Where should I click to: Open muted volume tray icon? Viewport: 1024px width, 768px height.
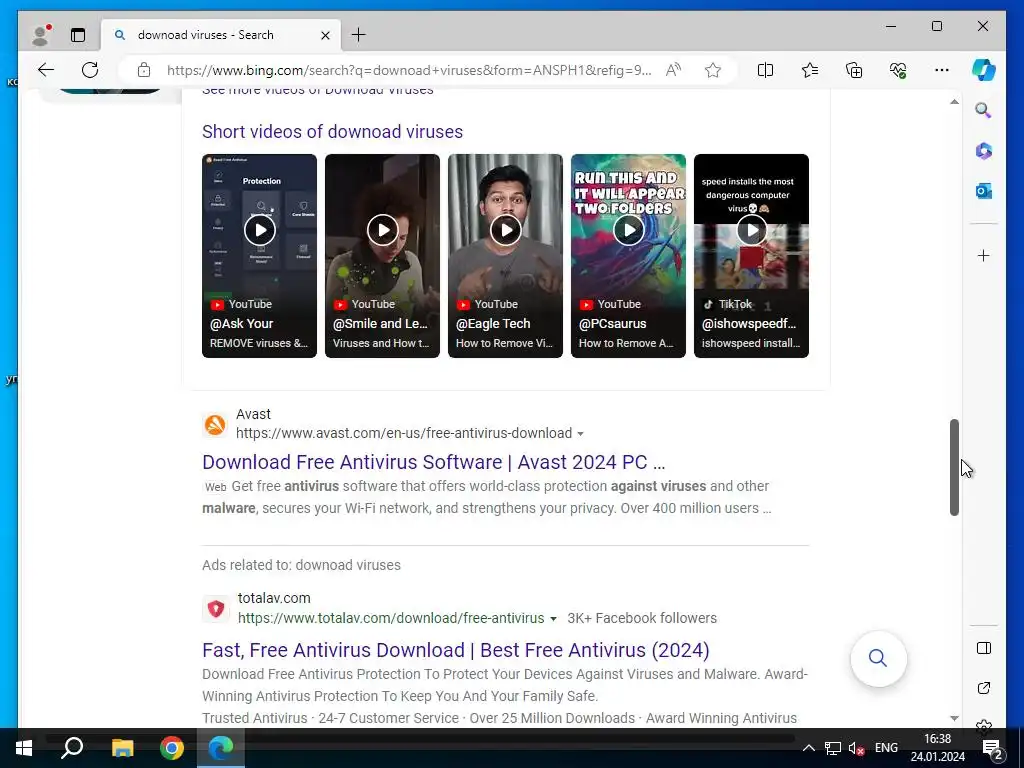tap(856, 748)
